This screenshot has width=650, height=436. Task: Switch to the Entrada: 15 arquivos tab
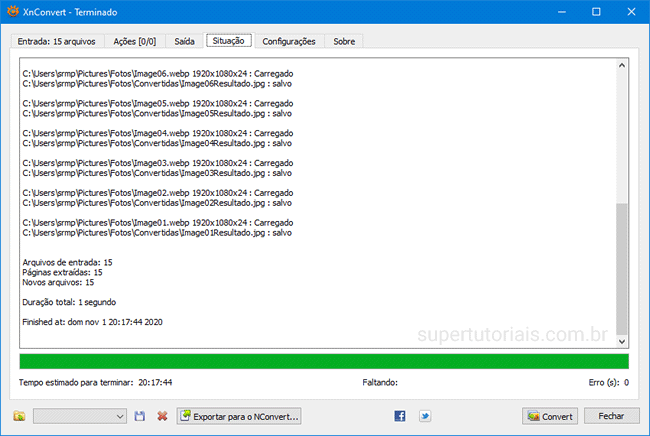[x=54, y=41]
